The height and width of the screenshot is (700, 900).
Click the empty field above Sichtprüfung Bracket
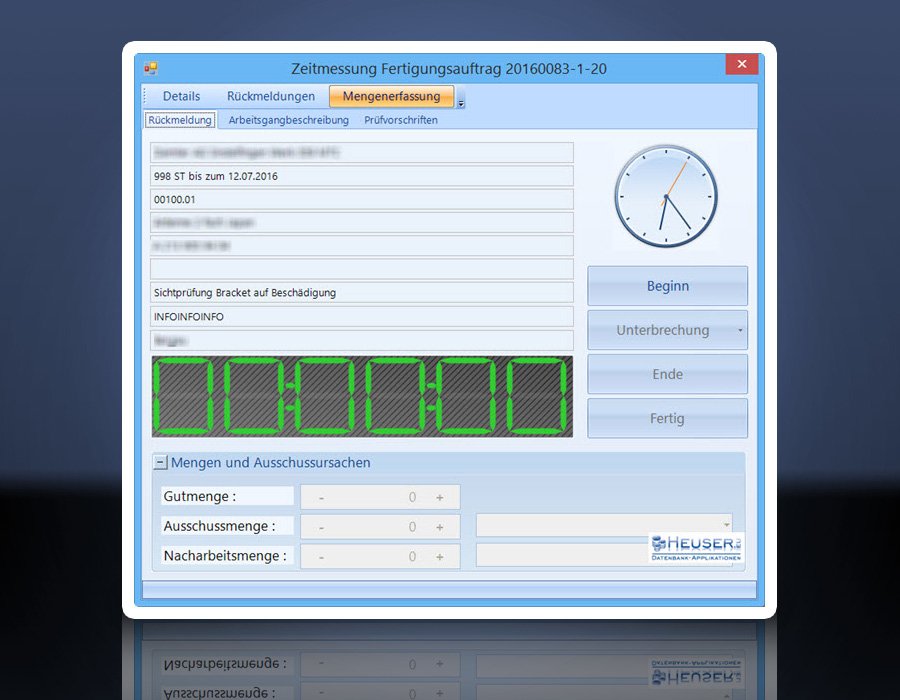(x=362, y=269)
